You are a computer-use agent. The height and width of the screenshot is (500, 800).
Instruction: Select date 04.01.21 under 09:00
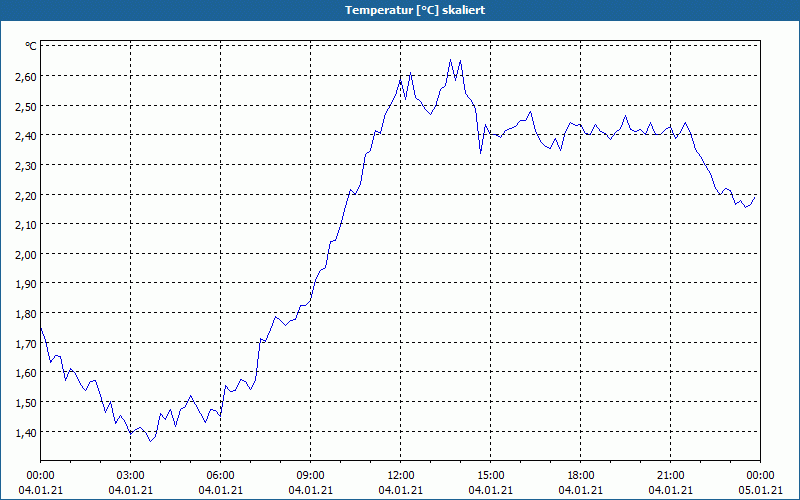(x=311, y=490)
